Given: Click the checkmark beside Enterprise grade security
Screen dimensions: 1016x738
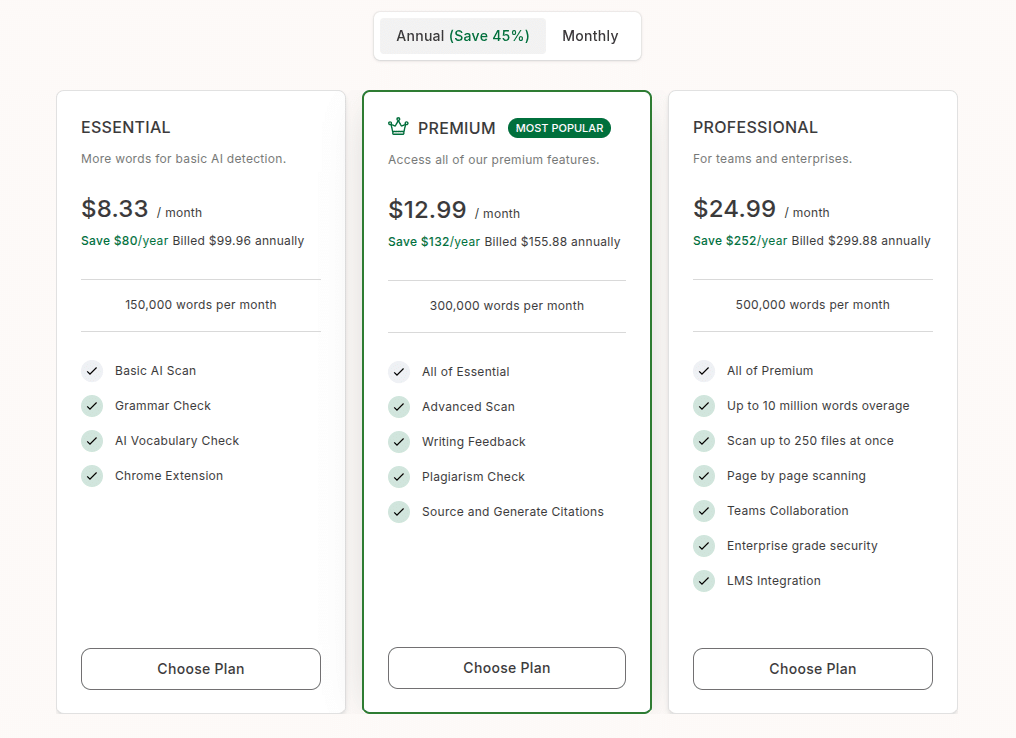Looking at the screenshot, I should tap(704, 546).
